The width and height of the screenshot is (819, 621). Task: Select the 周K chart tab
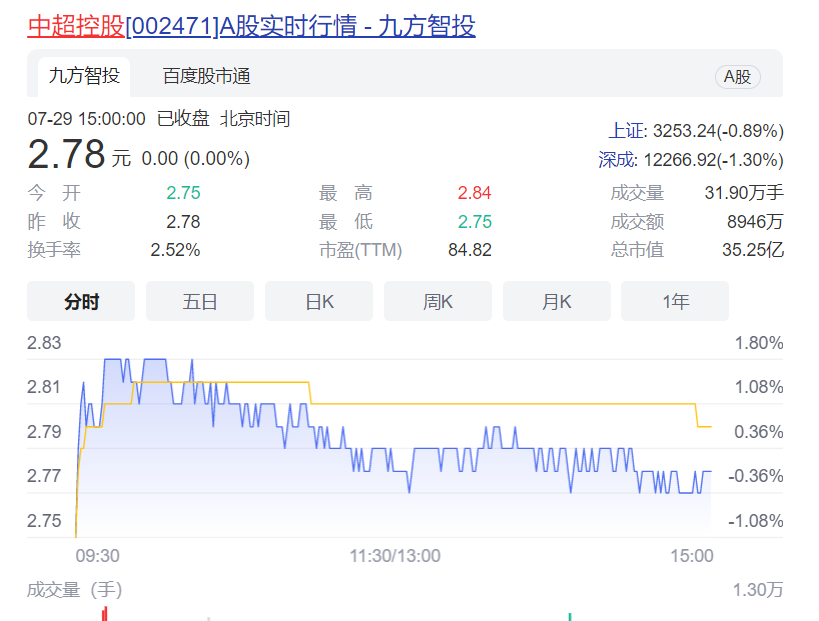point(438,301)
